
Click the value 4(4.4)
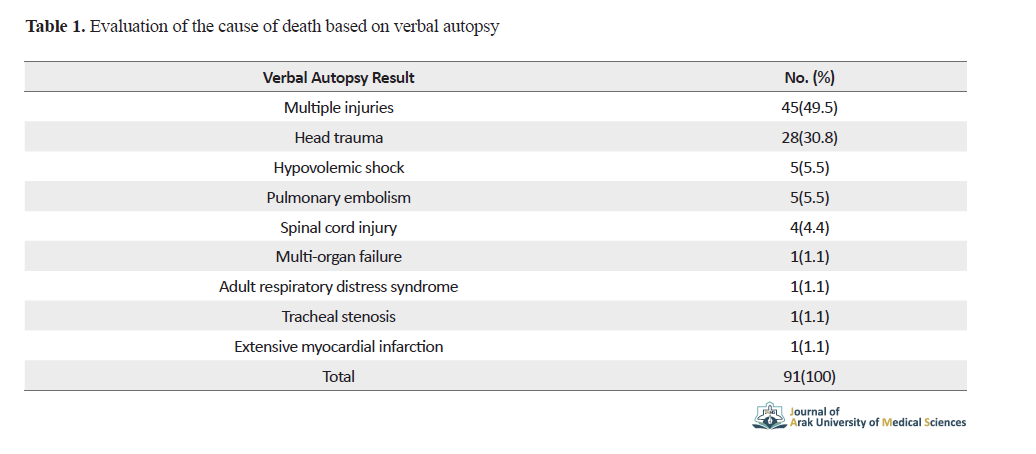[809, 227]
